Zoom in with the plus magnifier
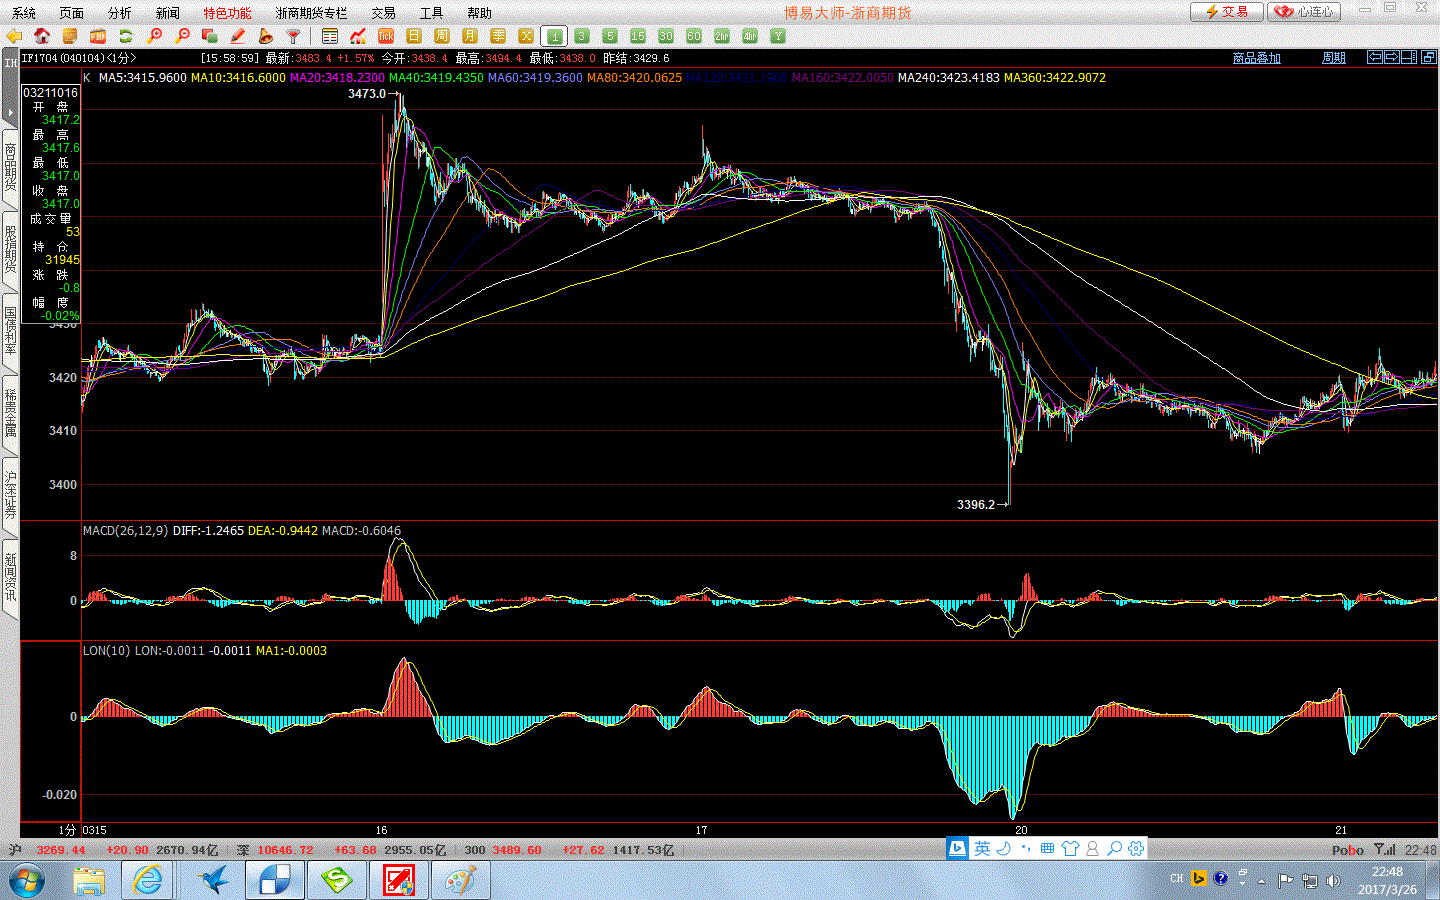The height and width of the screenshot is (900, 1440). tap(154, 36)
